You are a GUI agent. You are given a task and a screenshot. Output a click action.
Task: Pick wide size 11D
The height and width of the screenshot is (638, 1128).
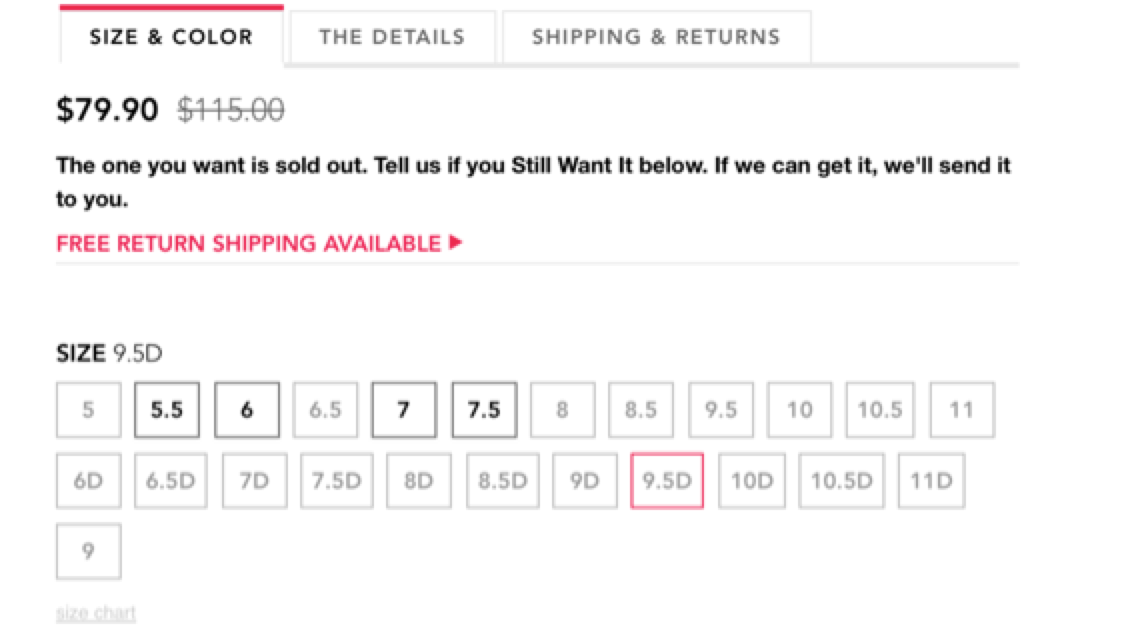coord(931,481)
